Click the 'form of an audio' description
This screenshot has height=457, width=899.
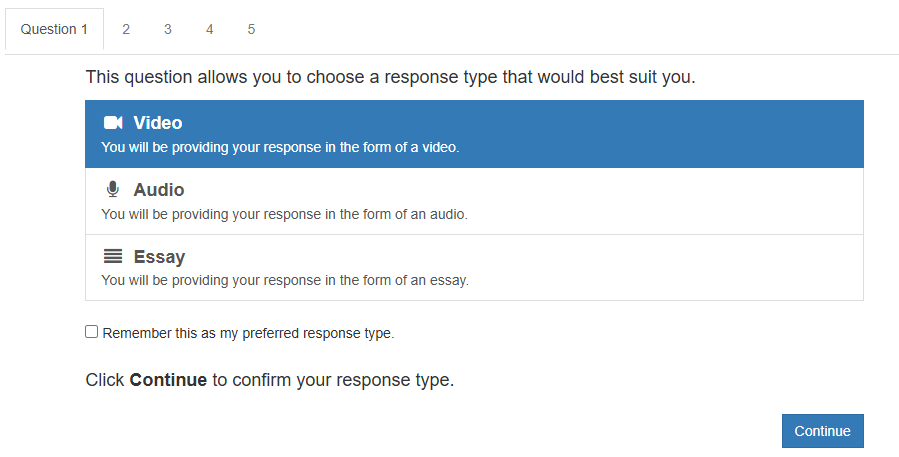click(284, 213)
